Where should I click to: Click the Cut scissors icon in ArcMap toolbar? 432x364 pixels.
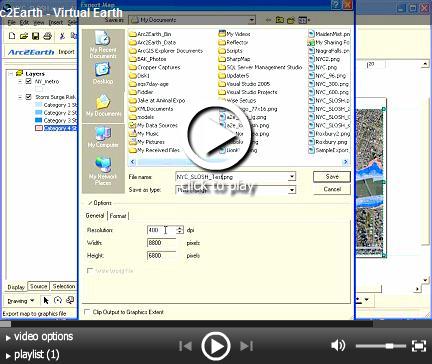pos(62,36)
